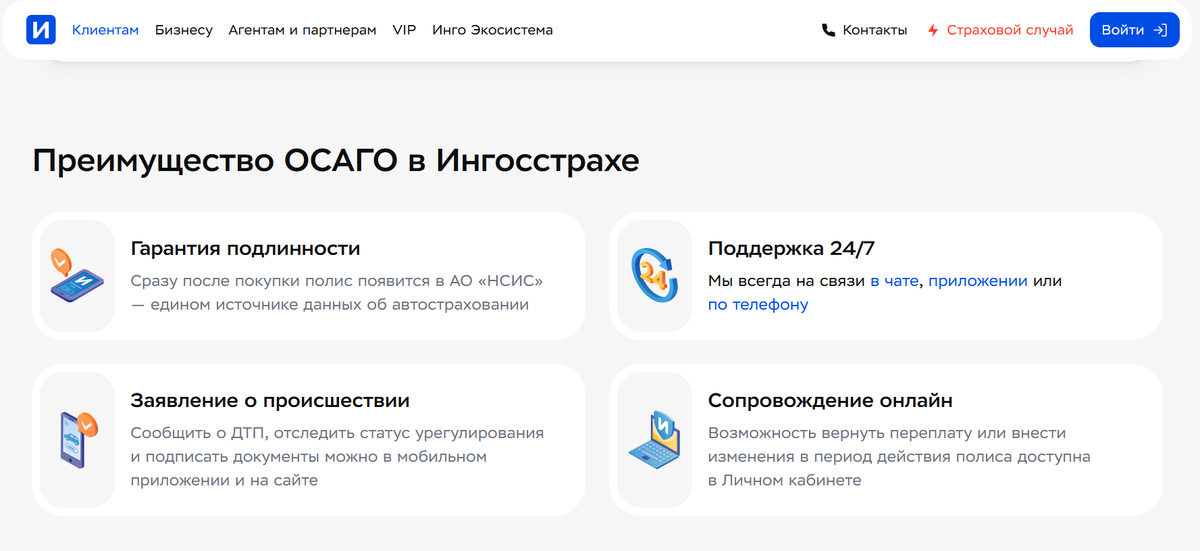Click heading 'Преимущество ОСАГО в Ингосстрахе'
1200x551 pixels.
tap(336, 161)
